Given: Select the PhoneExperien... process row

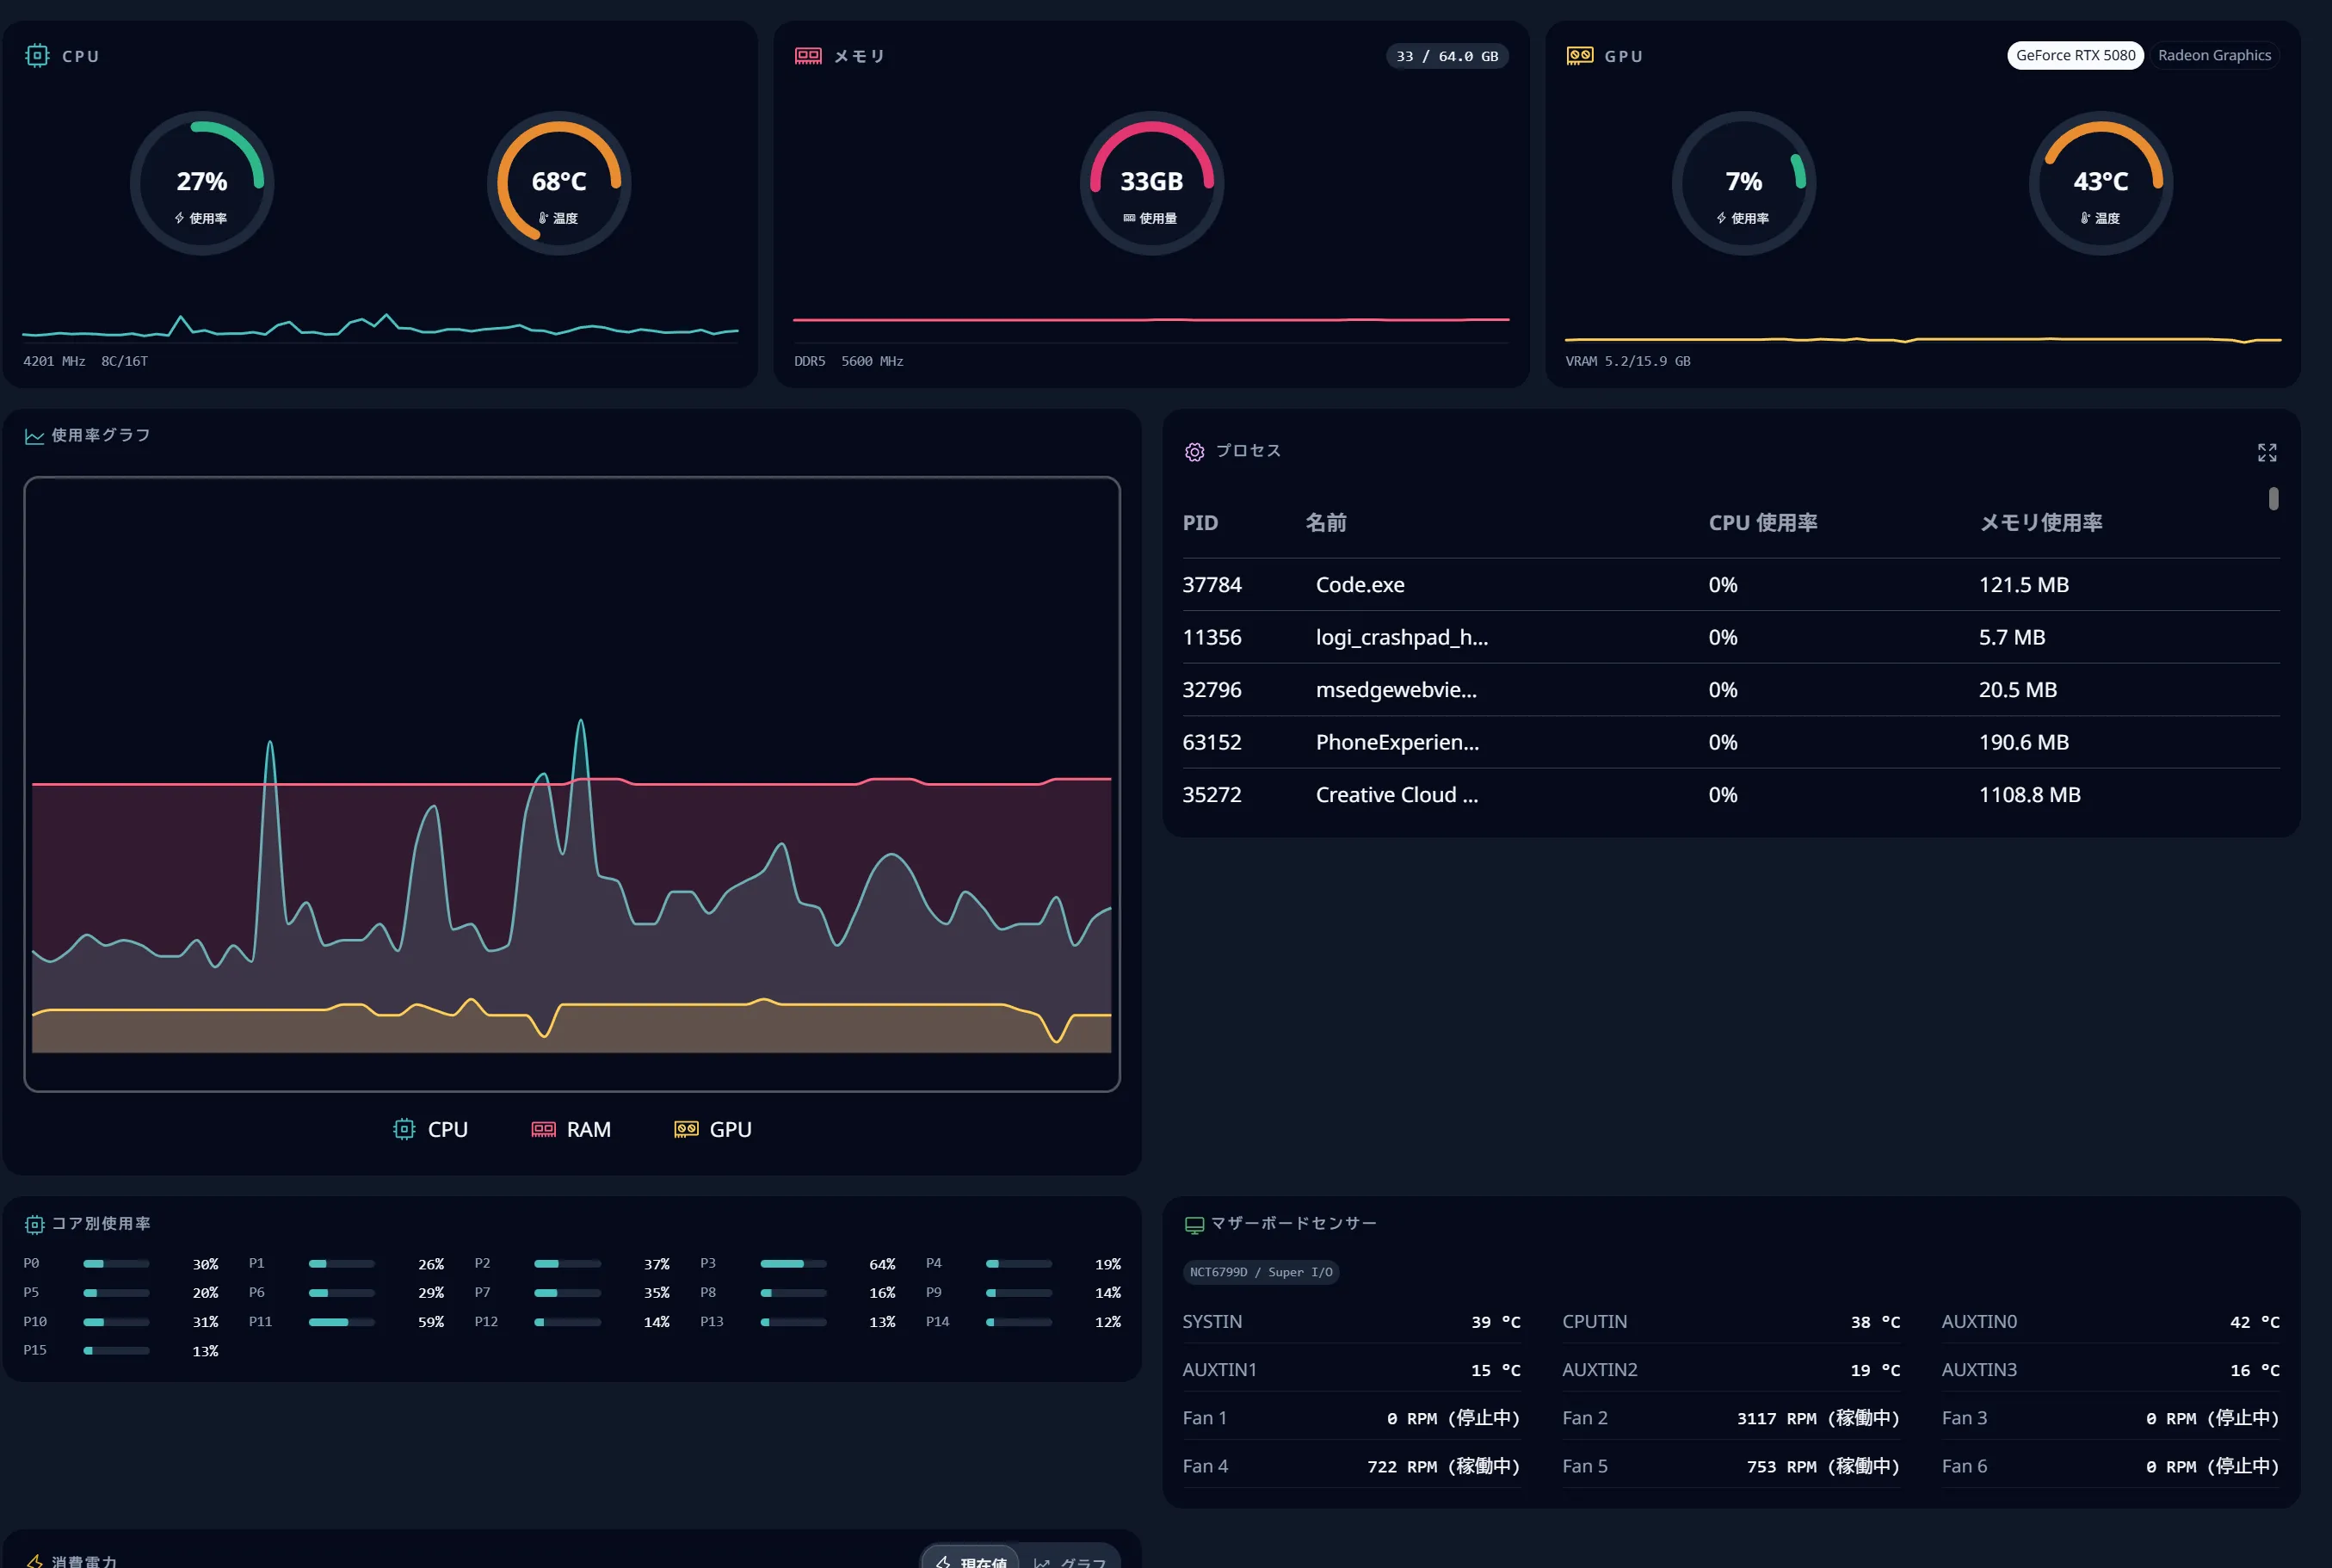Looking at the screenshot, I should (1730, 742).
